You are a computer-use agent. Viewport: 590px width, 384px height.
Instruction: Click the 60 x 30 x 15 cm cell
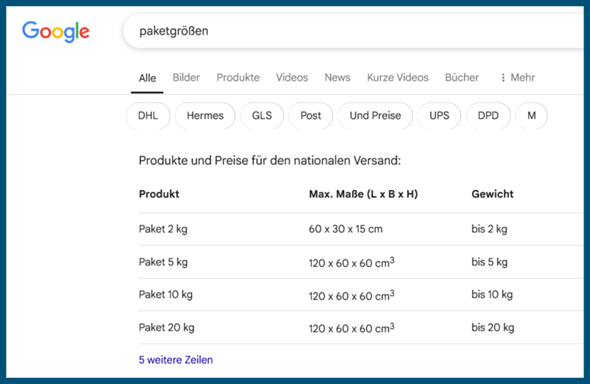pyautogui.click(x=345, y=229)
